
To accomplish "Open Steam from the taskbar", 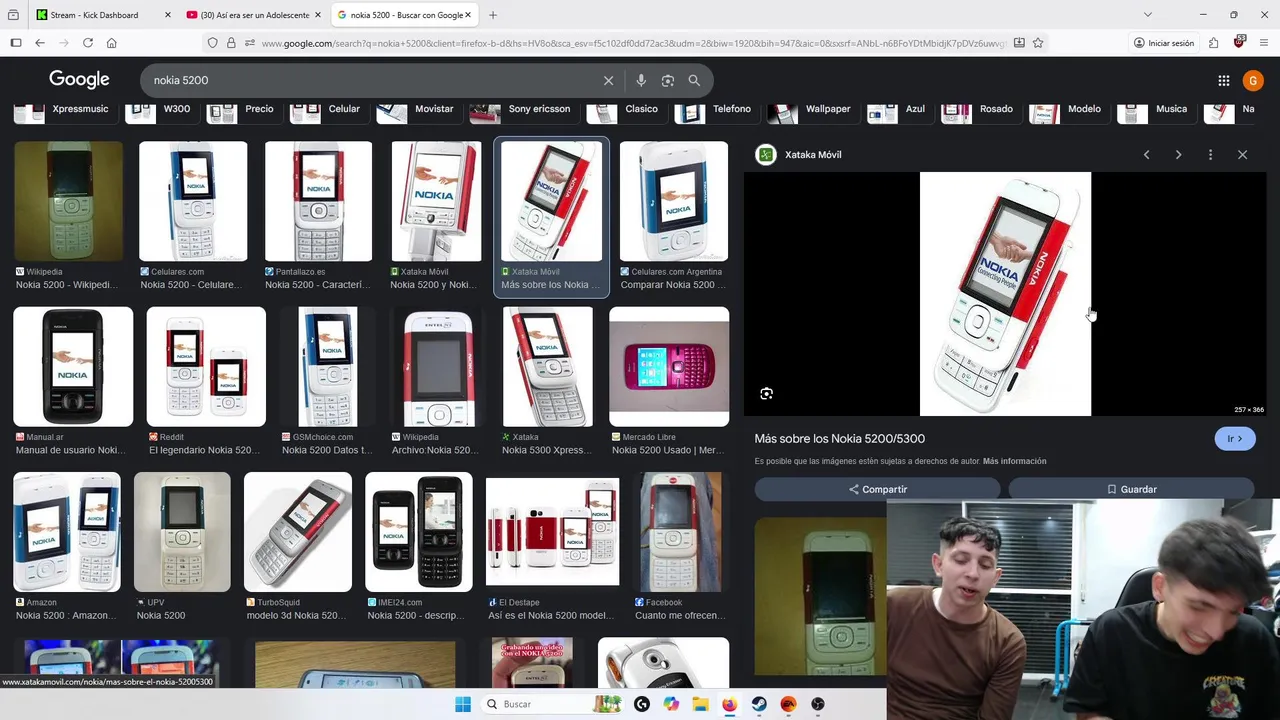I will tap(759, 704).
